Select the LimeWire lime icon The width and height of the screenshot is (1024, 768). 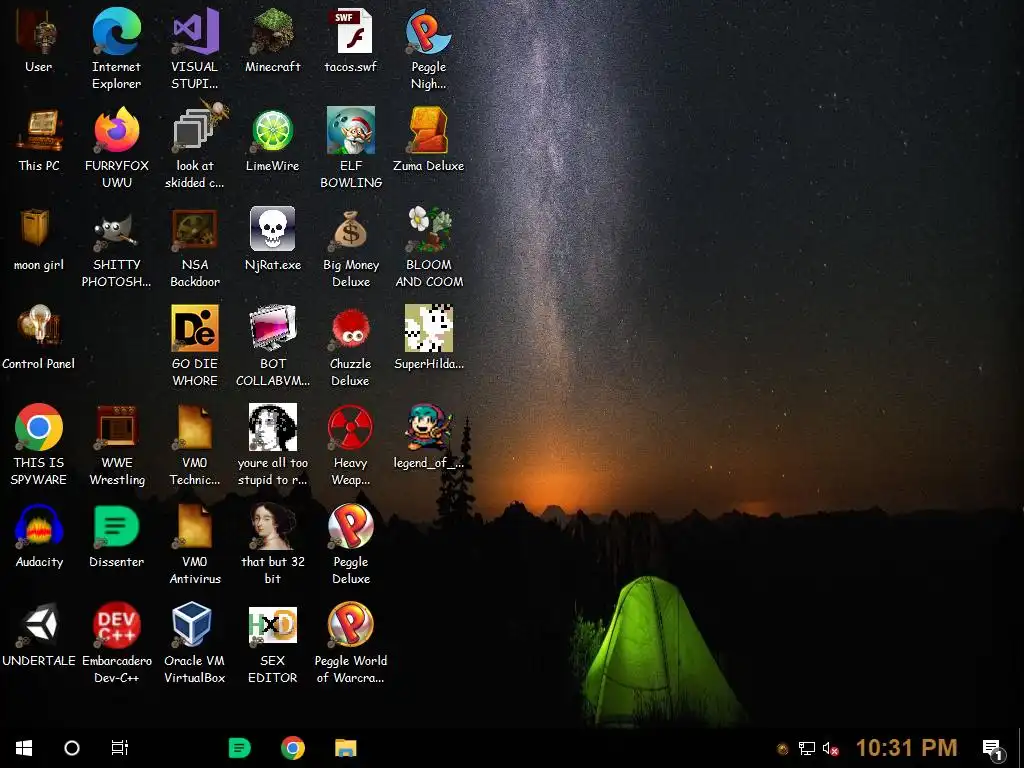(x=272, y=131)
